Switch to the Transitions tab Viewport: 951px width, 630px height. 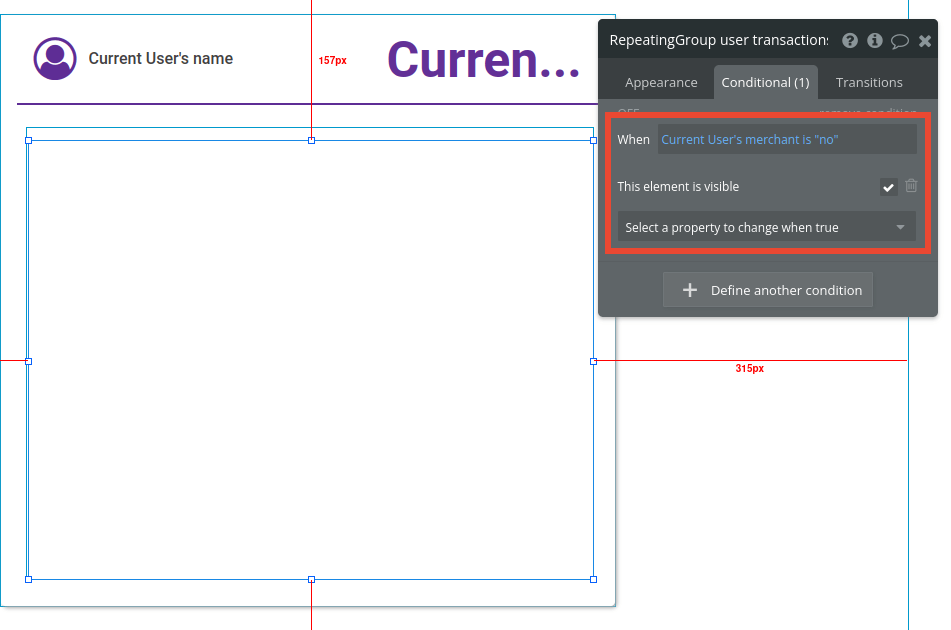tap(868, 82)
